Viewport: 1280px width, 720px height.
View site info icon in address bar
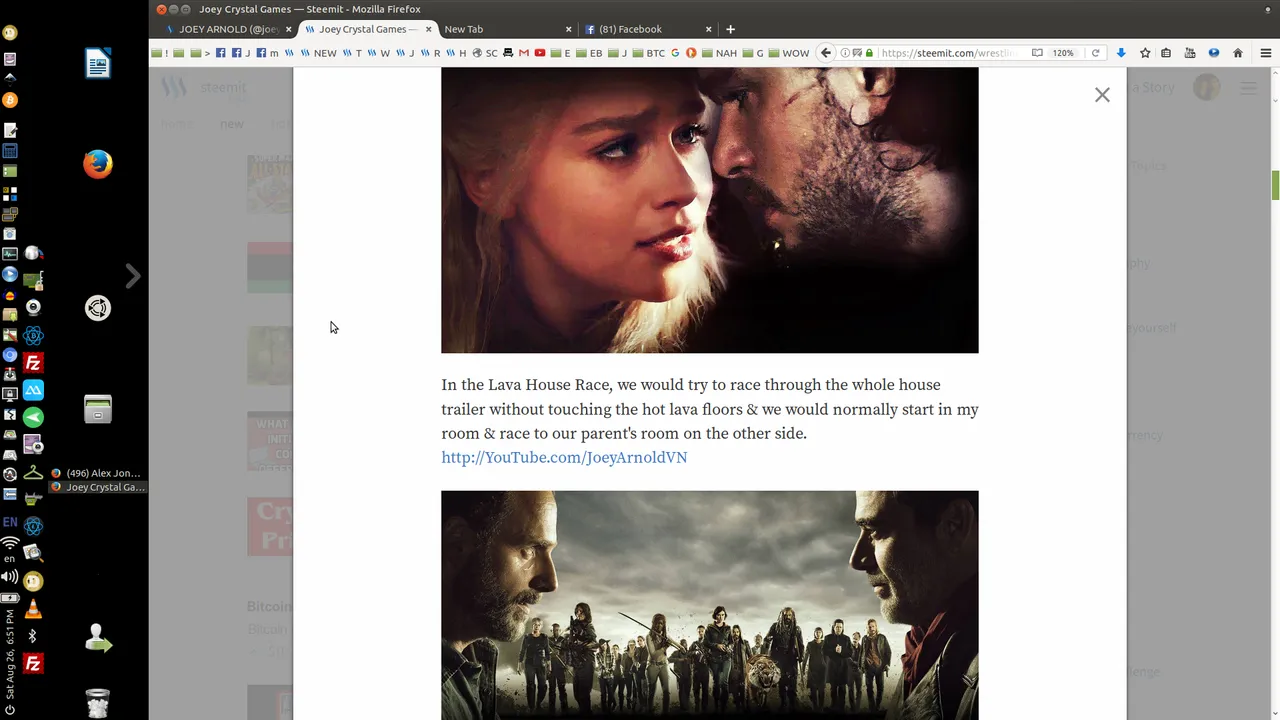tap(845, 53)
